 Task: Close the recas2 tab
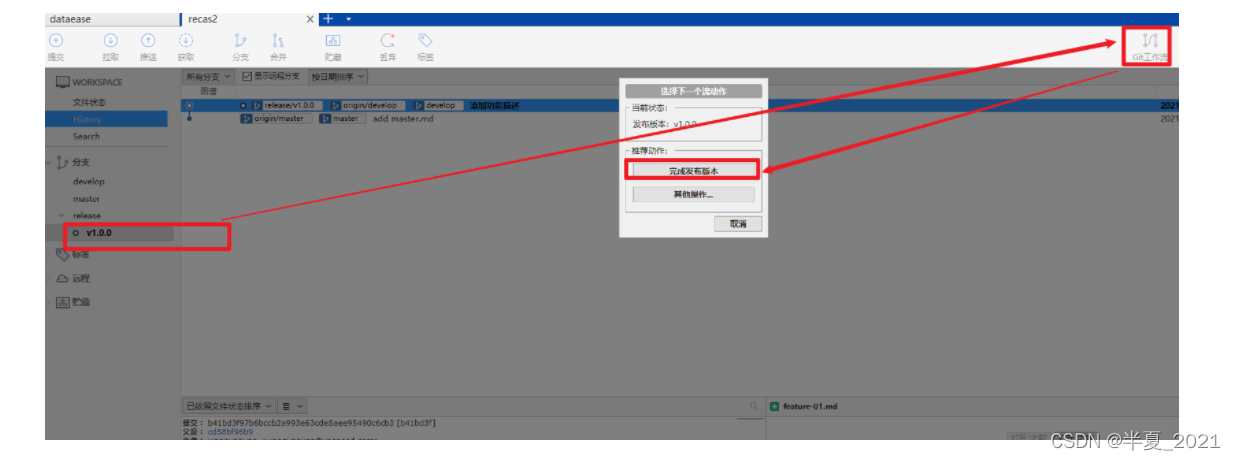pos(310,19)
